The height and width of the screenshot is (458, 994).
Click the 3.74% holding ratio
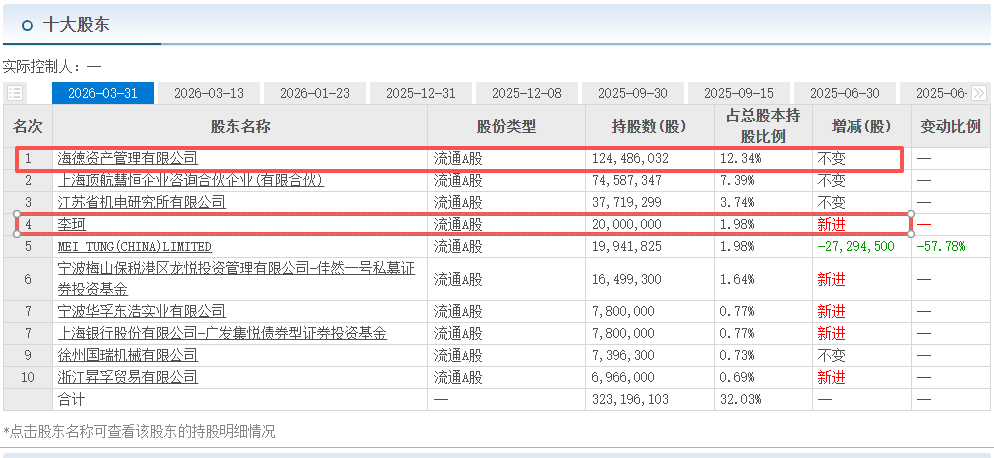pos(737,202)
